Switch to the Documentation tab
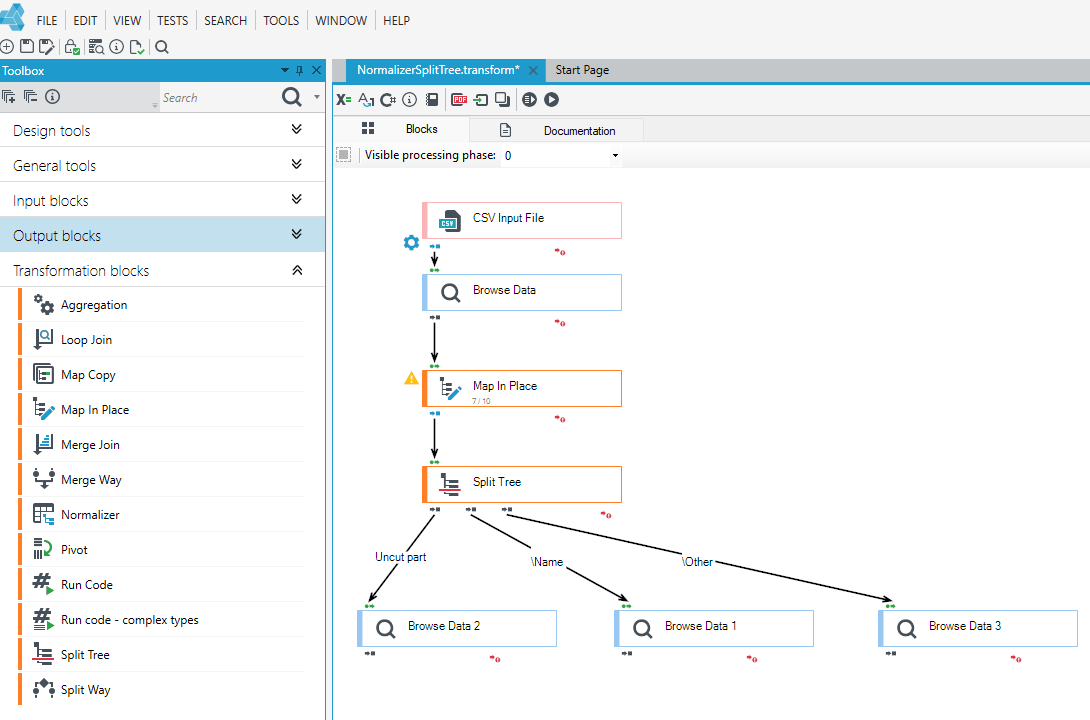 click(557, 130)
